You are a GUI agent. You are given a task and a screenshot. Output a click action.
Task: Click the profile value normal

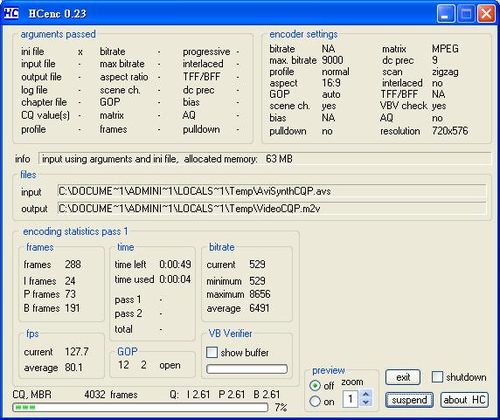coord(336,71)
